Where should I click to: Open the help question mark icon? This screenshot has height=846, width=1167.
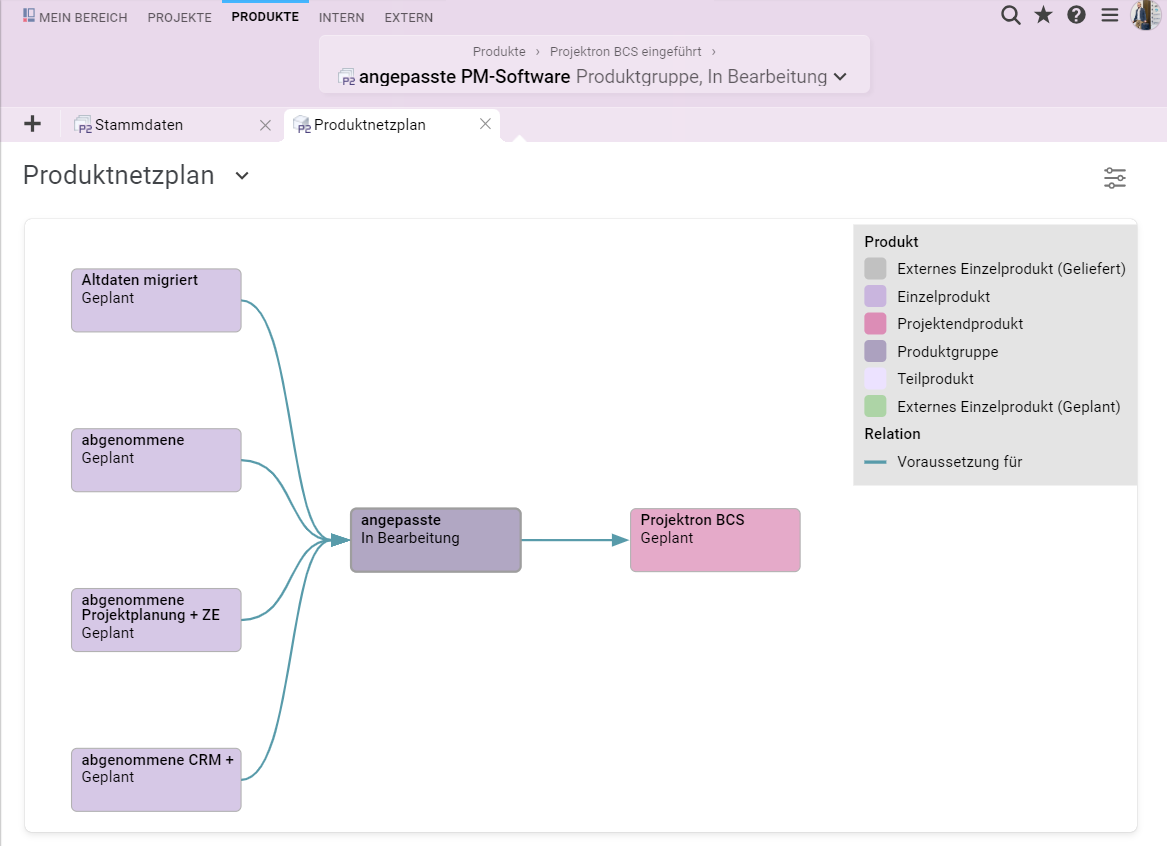(x=1076, y=15)
